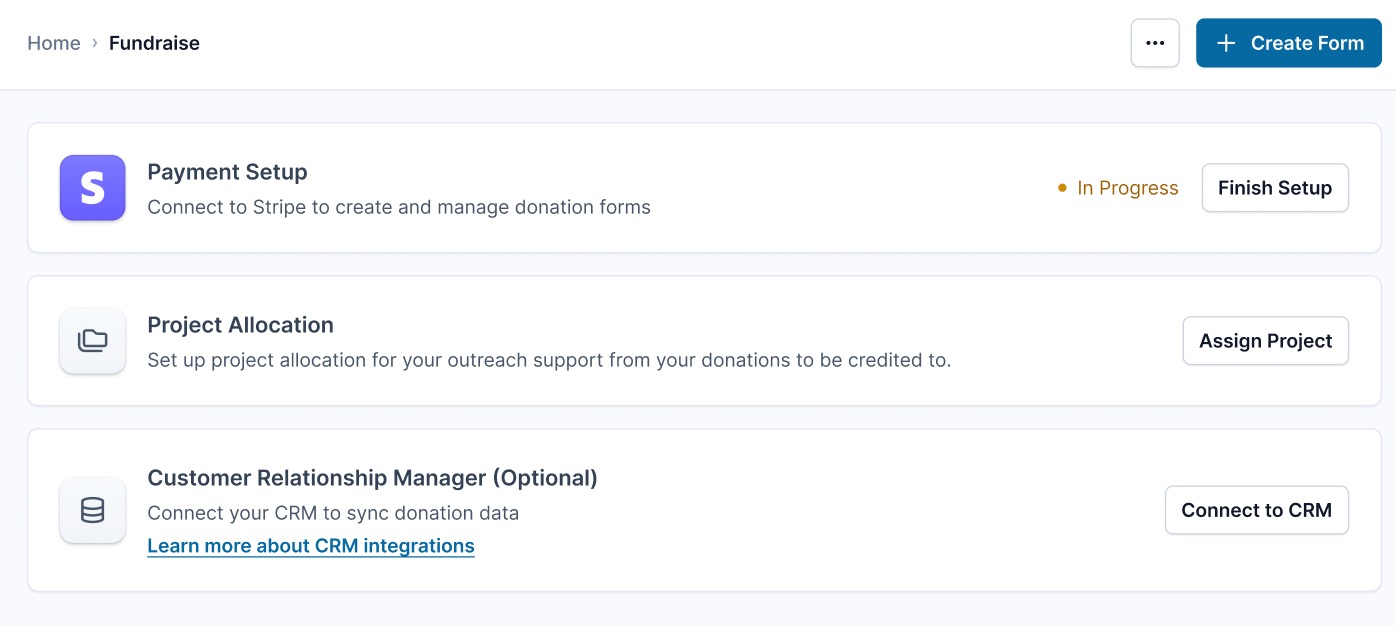Click the purple Stripe logo icon
Screen dimensions: 1396x626
92,188
